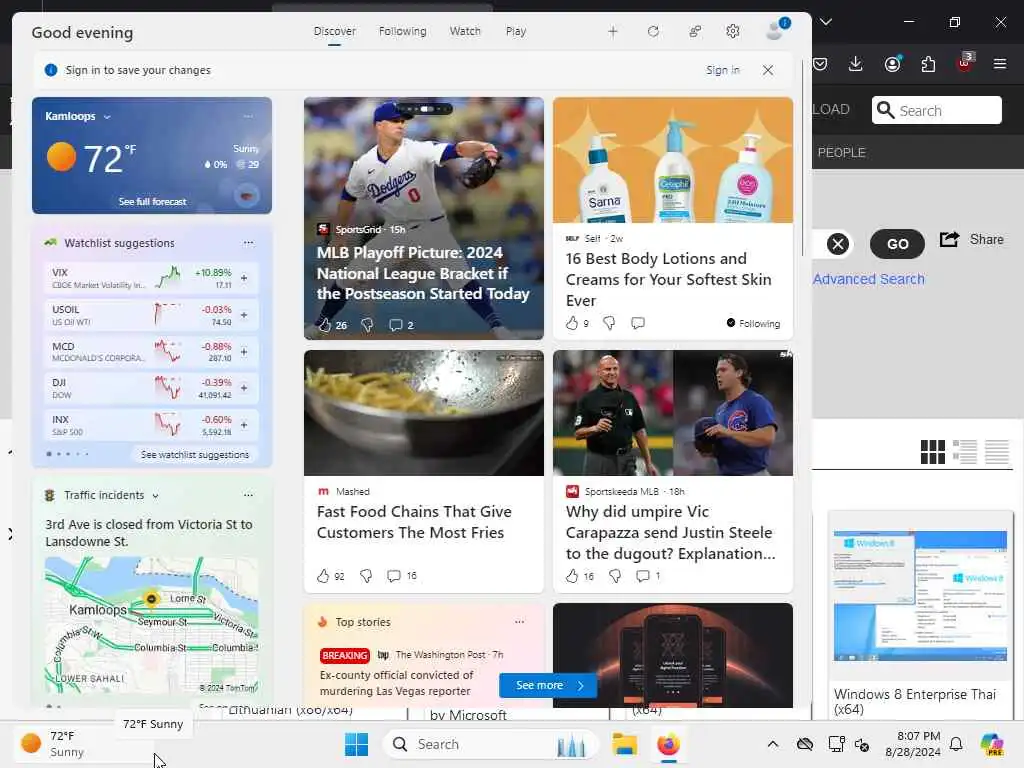Open the Kamloops traffic map
This screenshot has height=768, width=1024.
point(152,625)
